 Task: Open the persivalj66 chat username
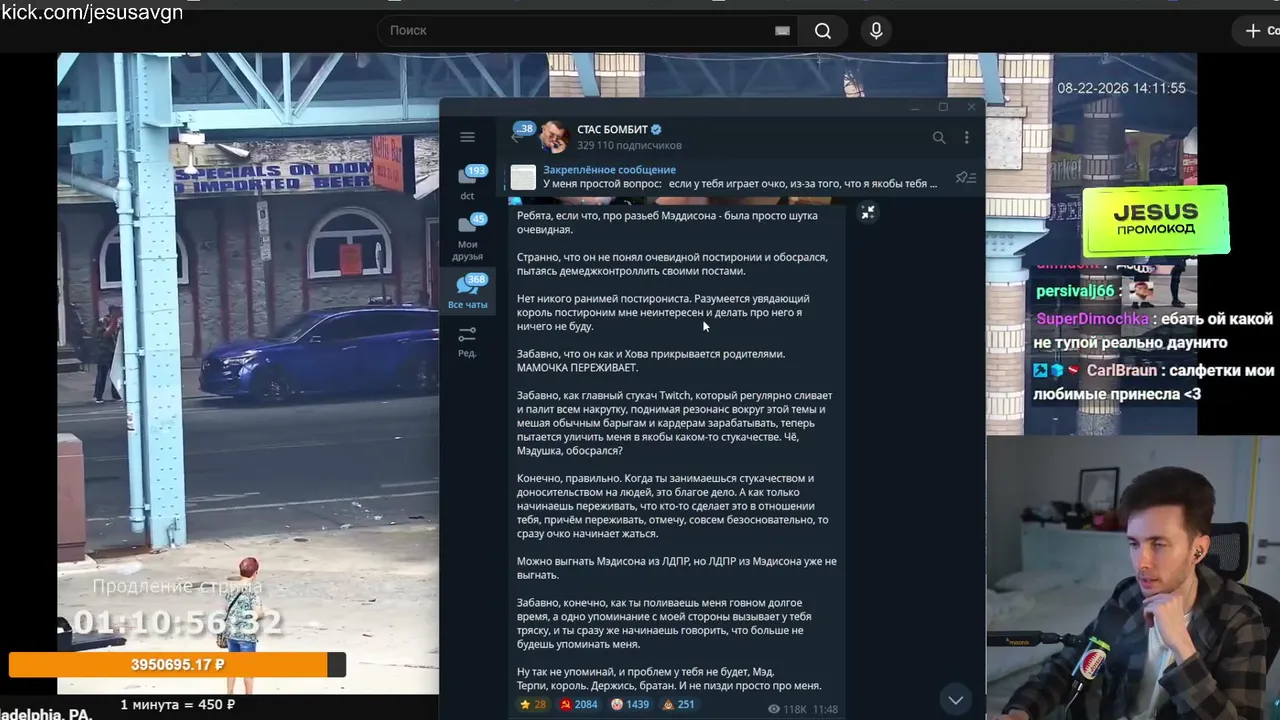[x=1075, y=291]
